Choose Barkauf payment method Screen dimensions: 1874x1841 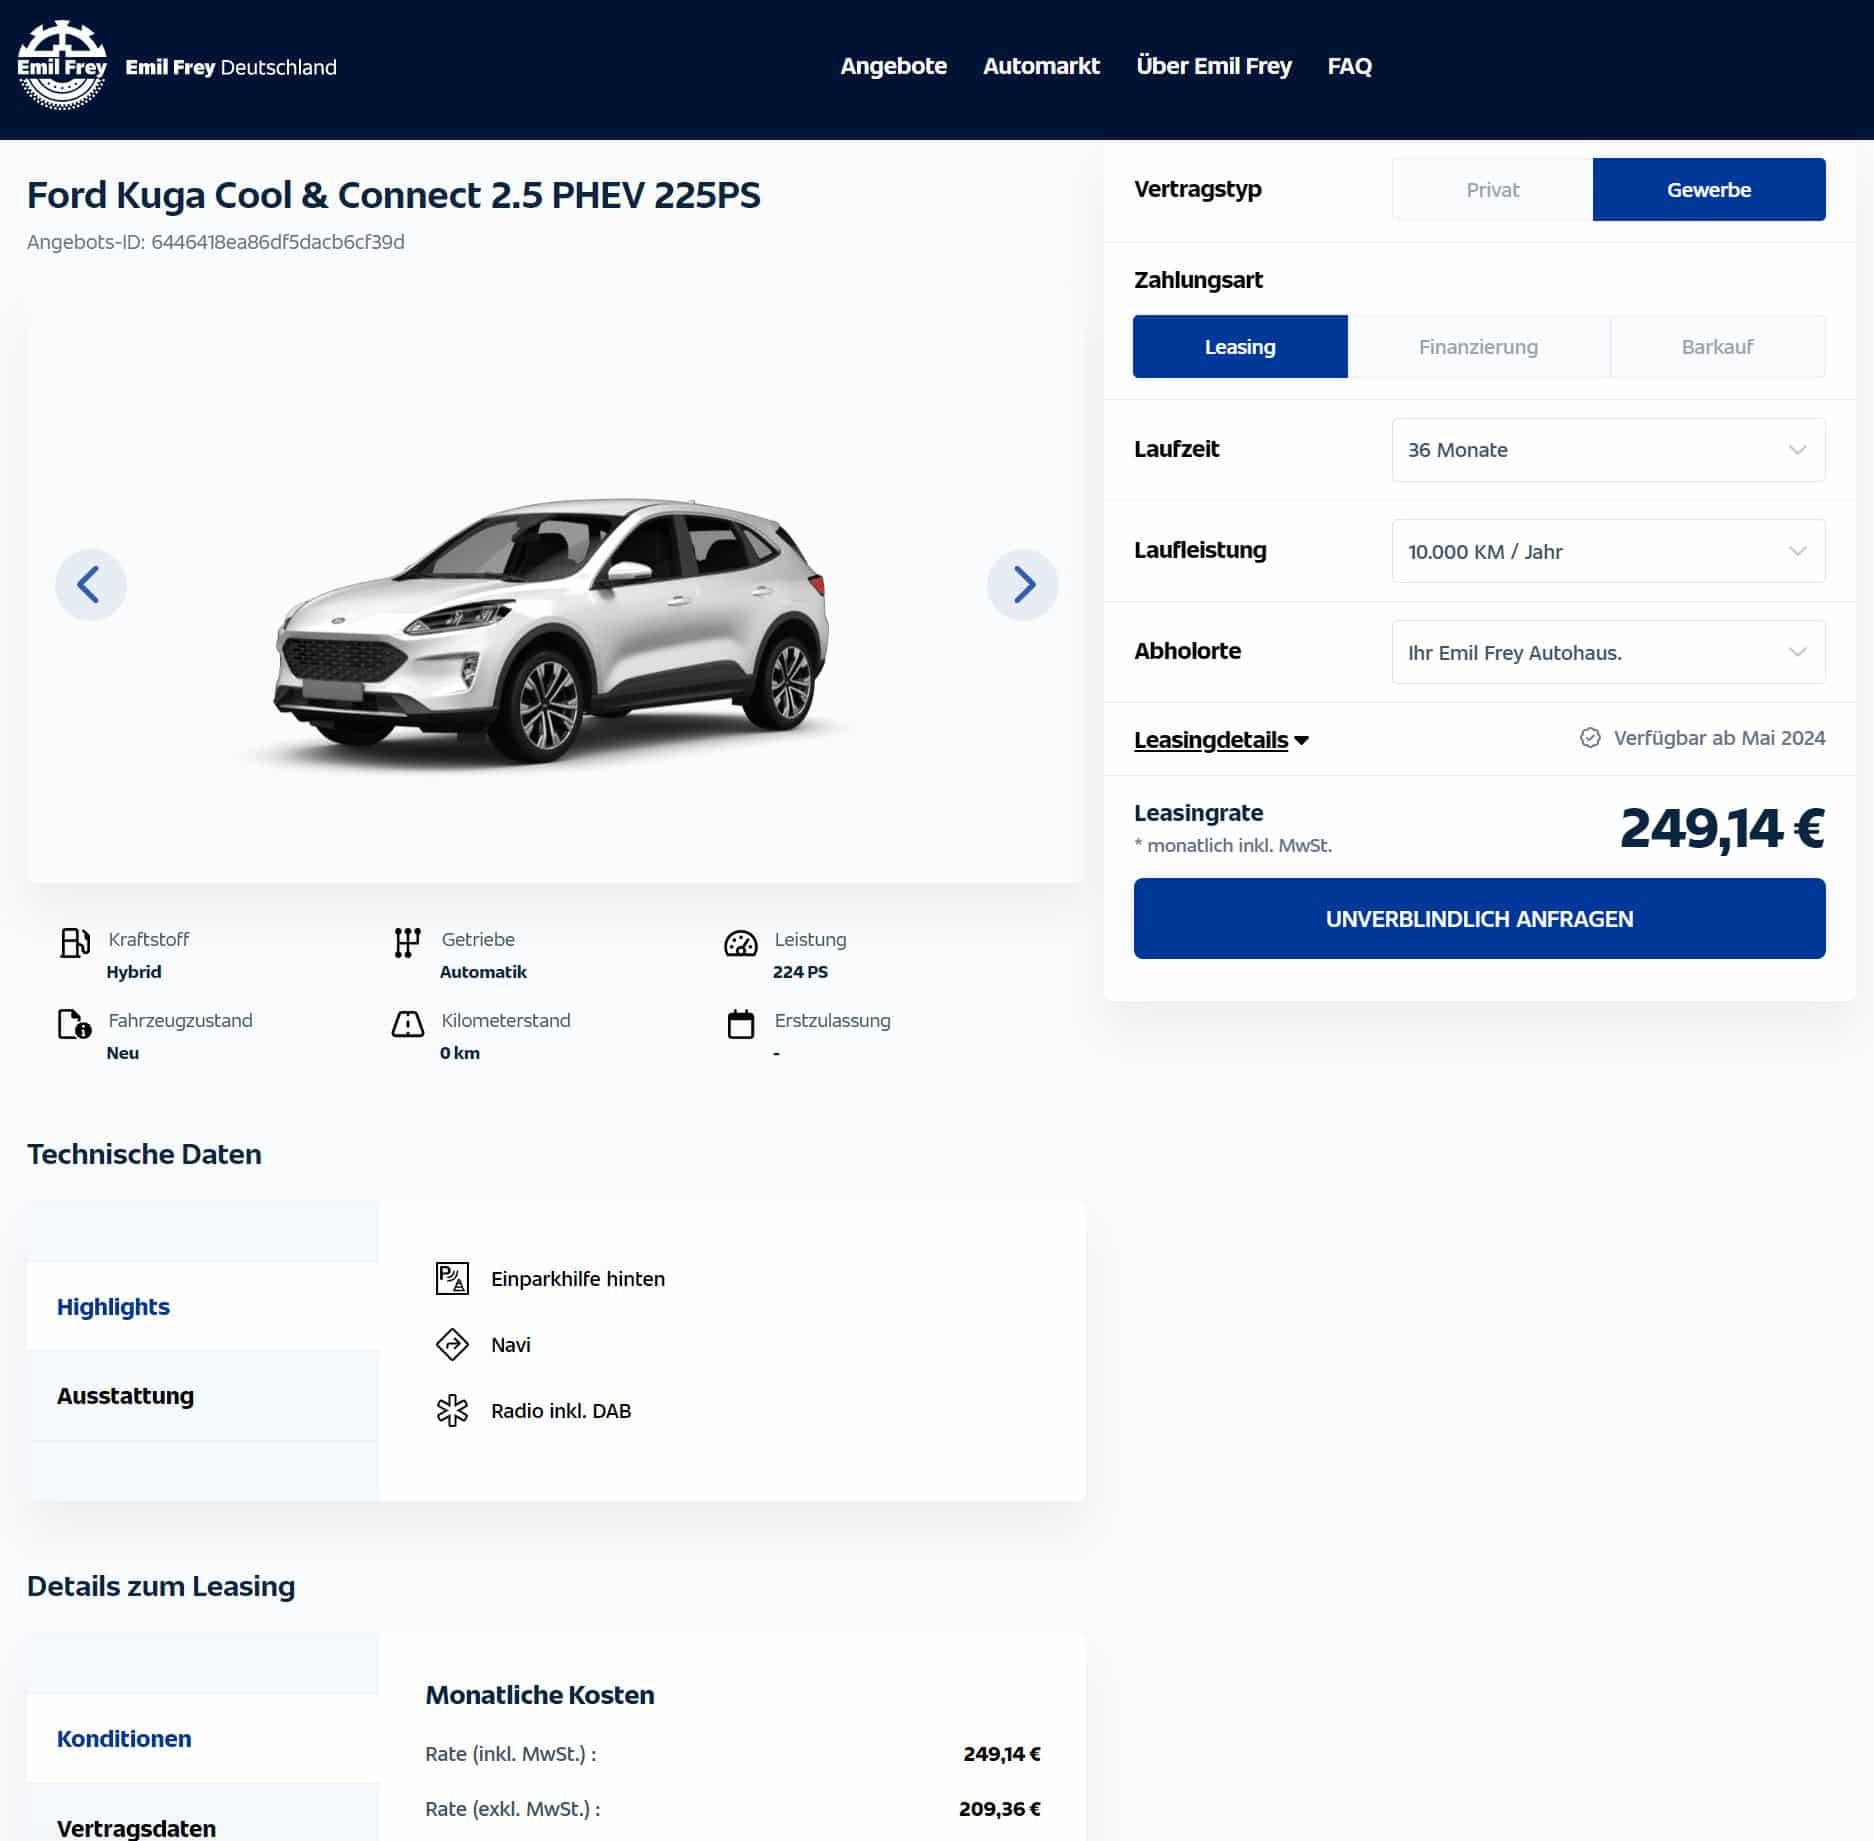tap(1717, 346)
